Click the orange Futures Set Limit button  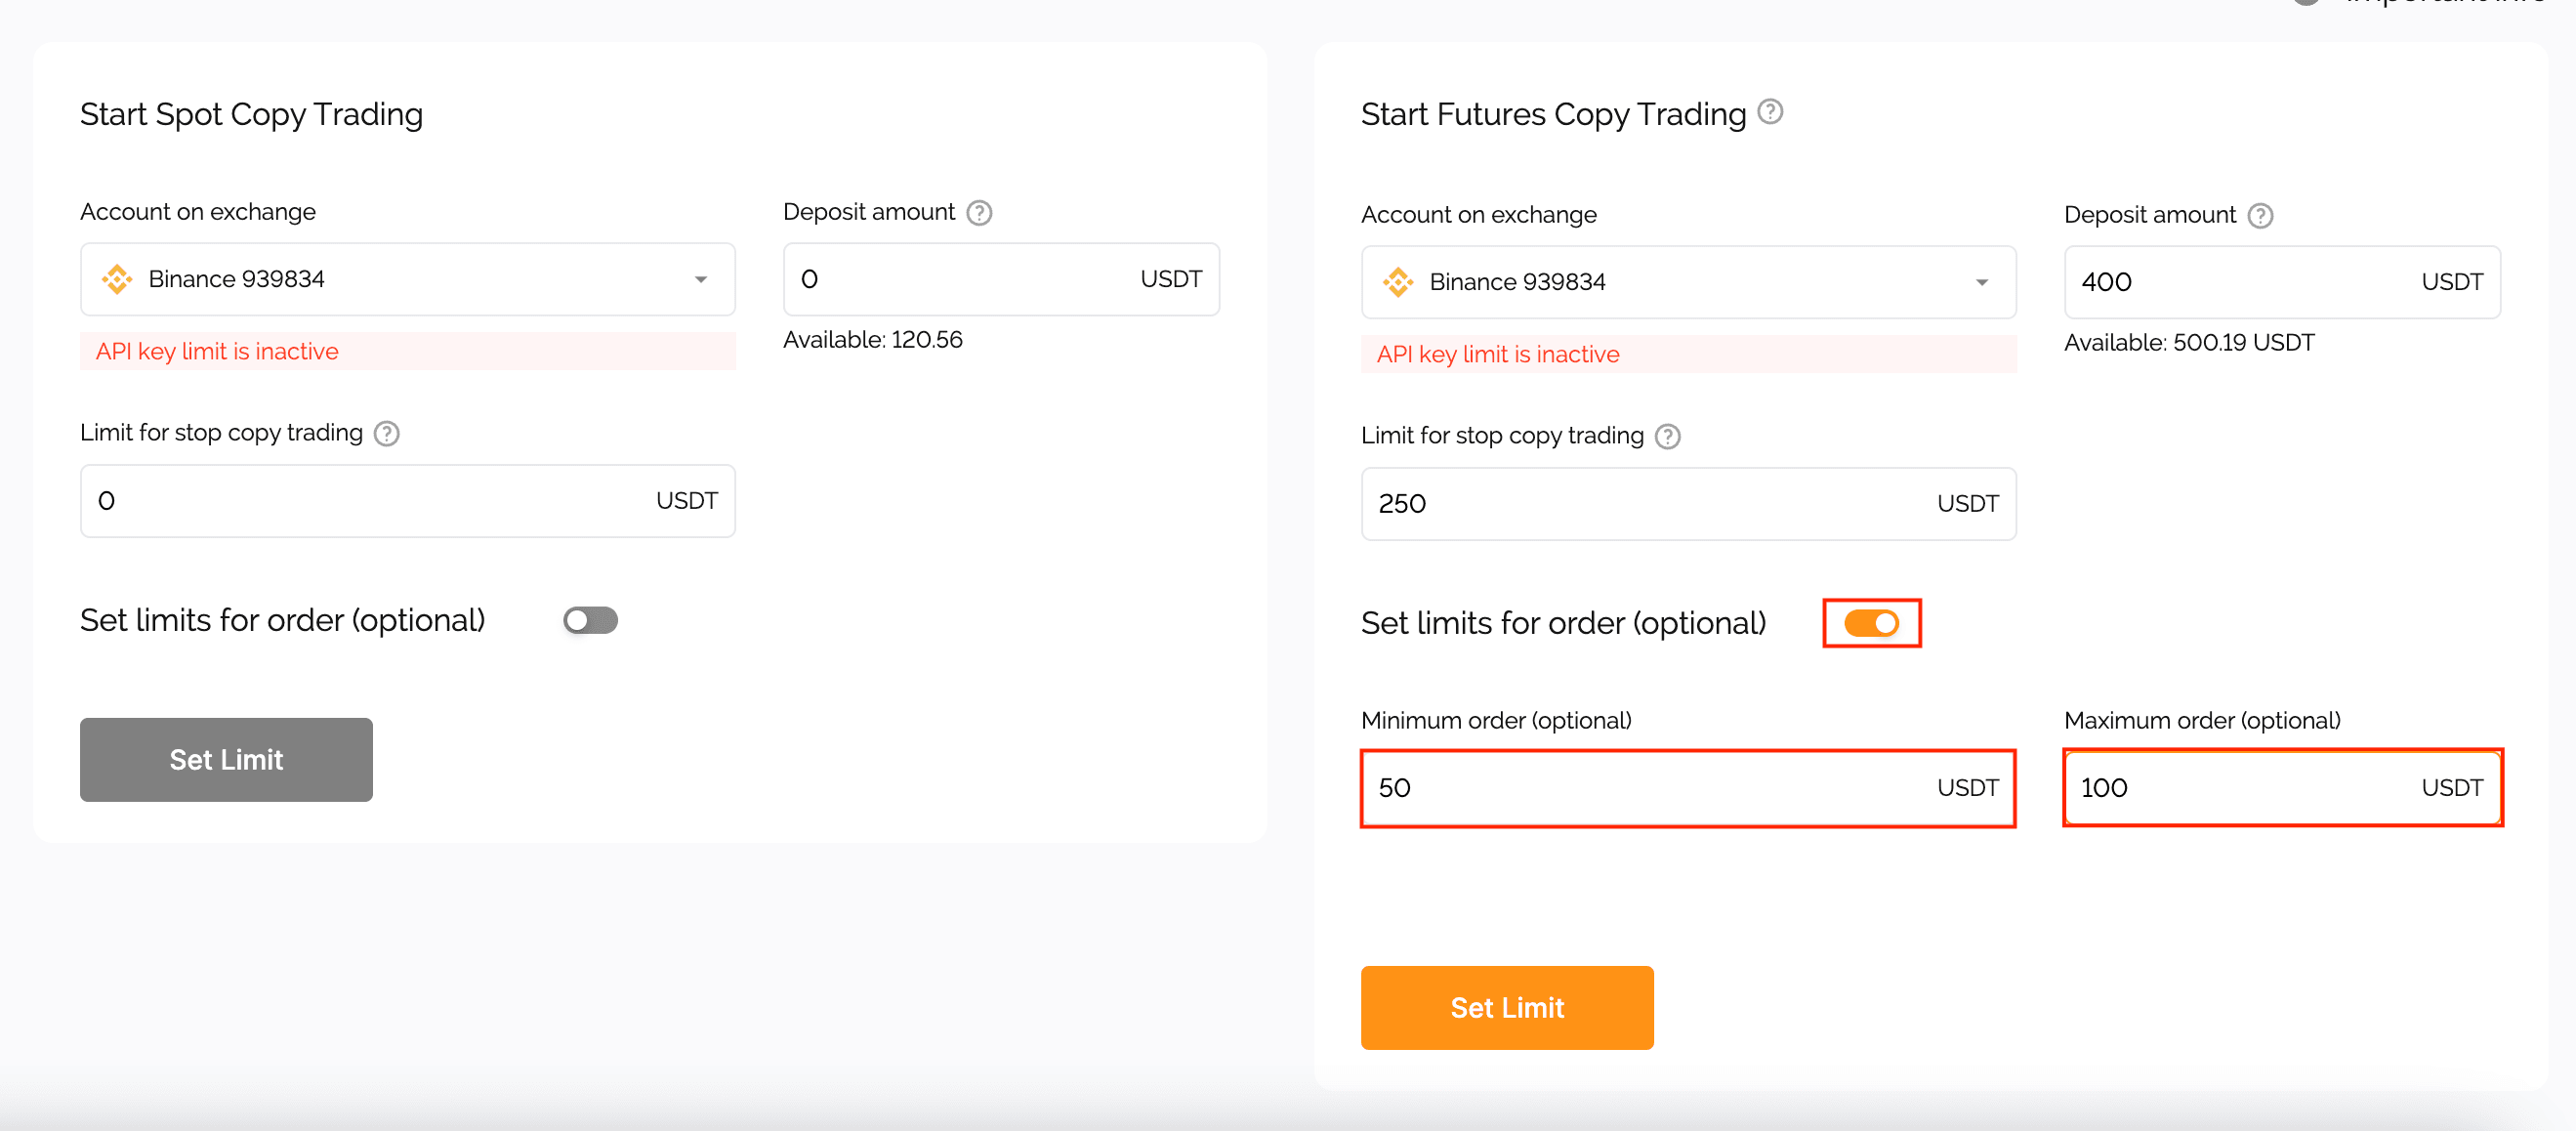[x=1507, y=1007]
